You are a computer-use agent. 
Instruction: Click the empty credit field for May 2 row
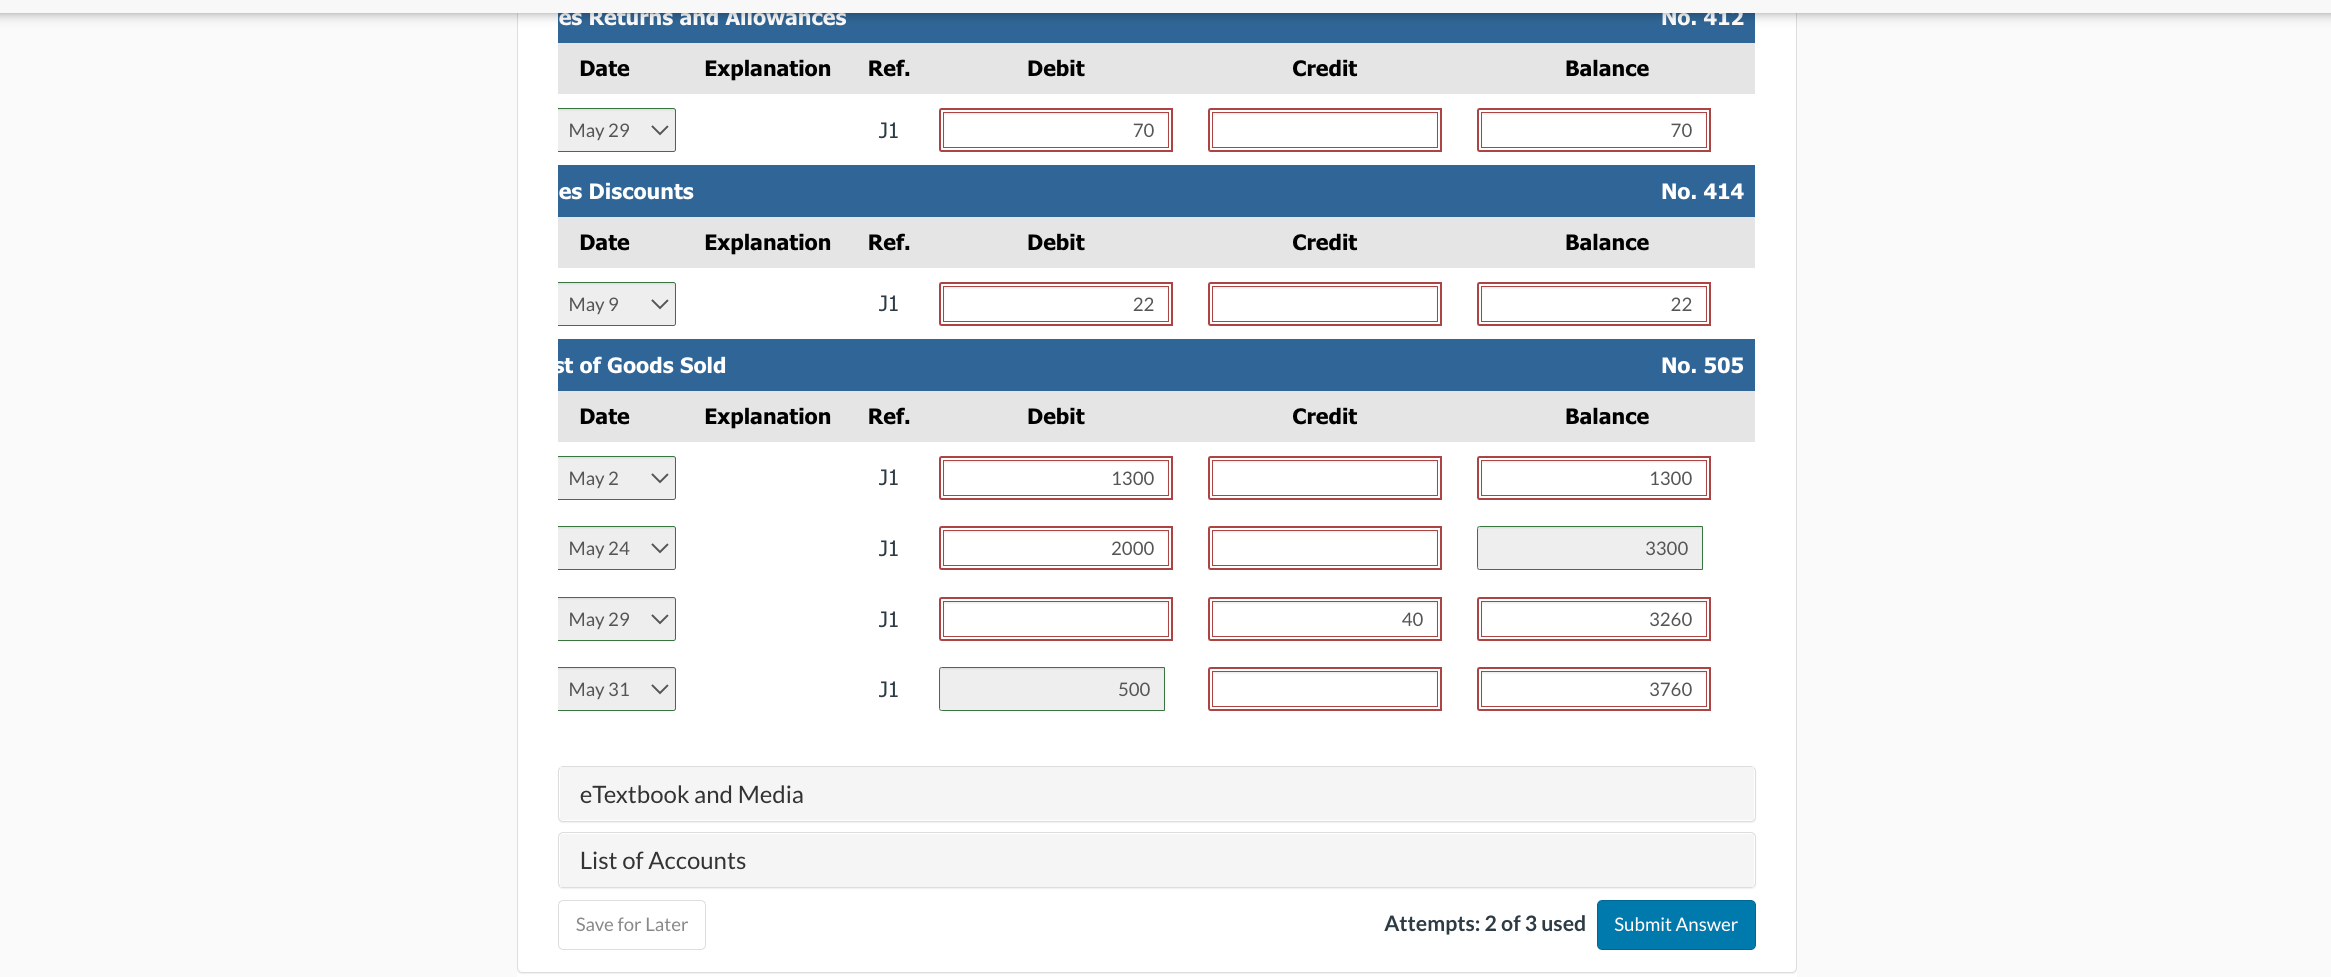[x=1325, y=478]
